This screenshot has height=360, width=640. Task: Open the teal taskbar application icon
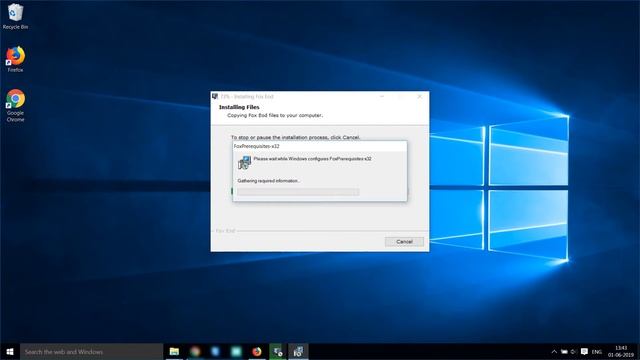(x=236, y=351)
